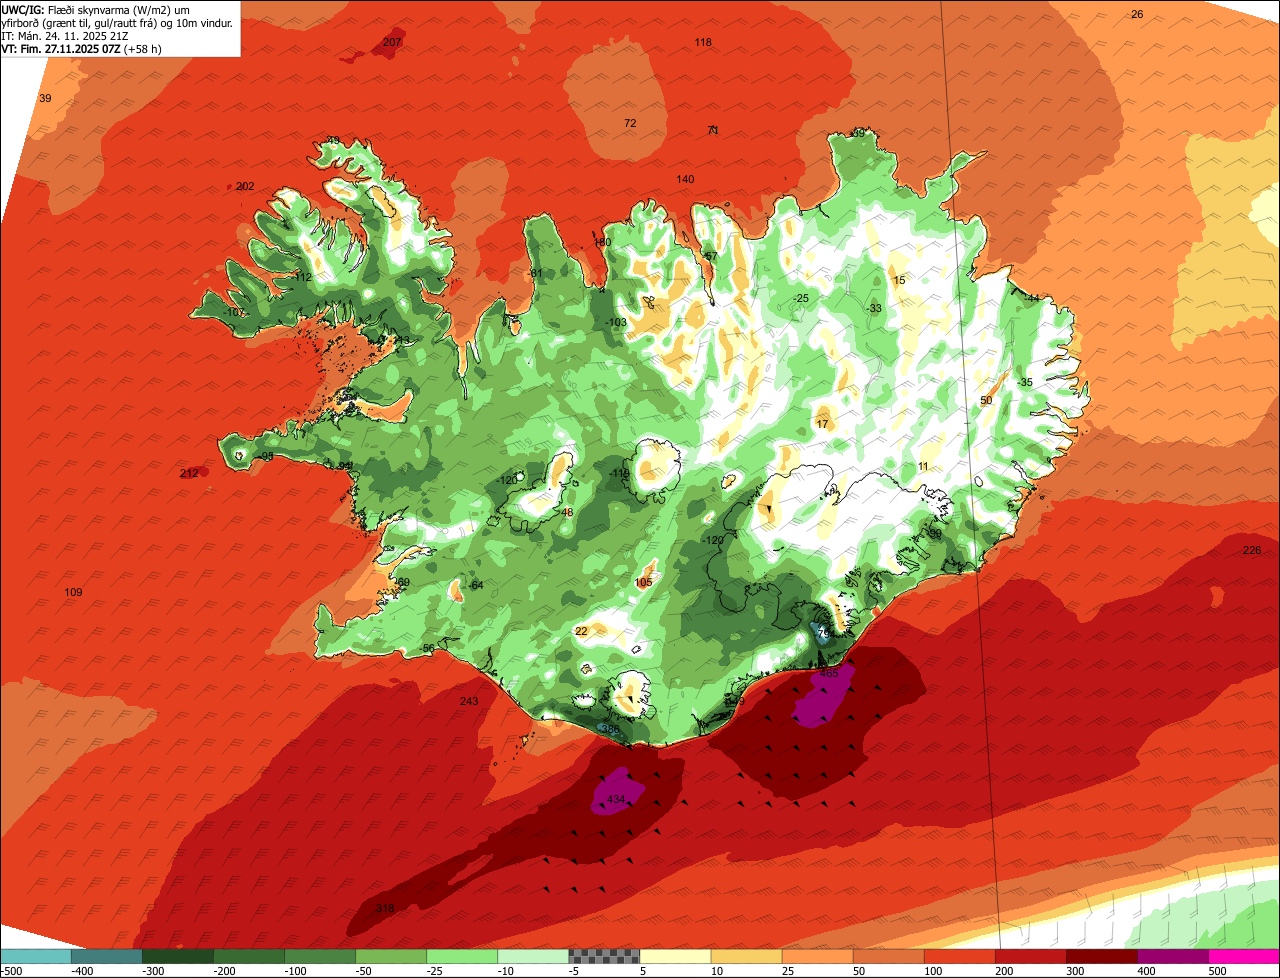The height and width of the screenshot is (978, 1280).
Task: Click the legend swatch between 10 and 25
Action: point(746,956)
